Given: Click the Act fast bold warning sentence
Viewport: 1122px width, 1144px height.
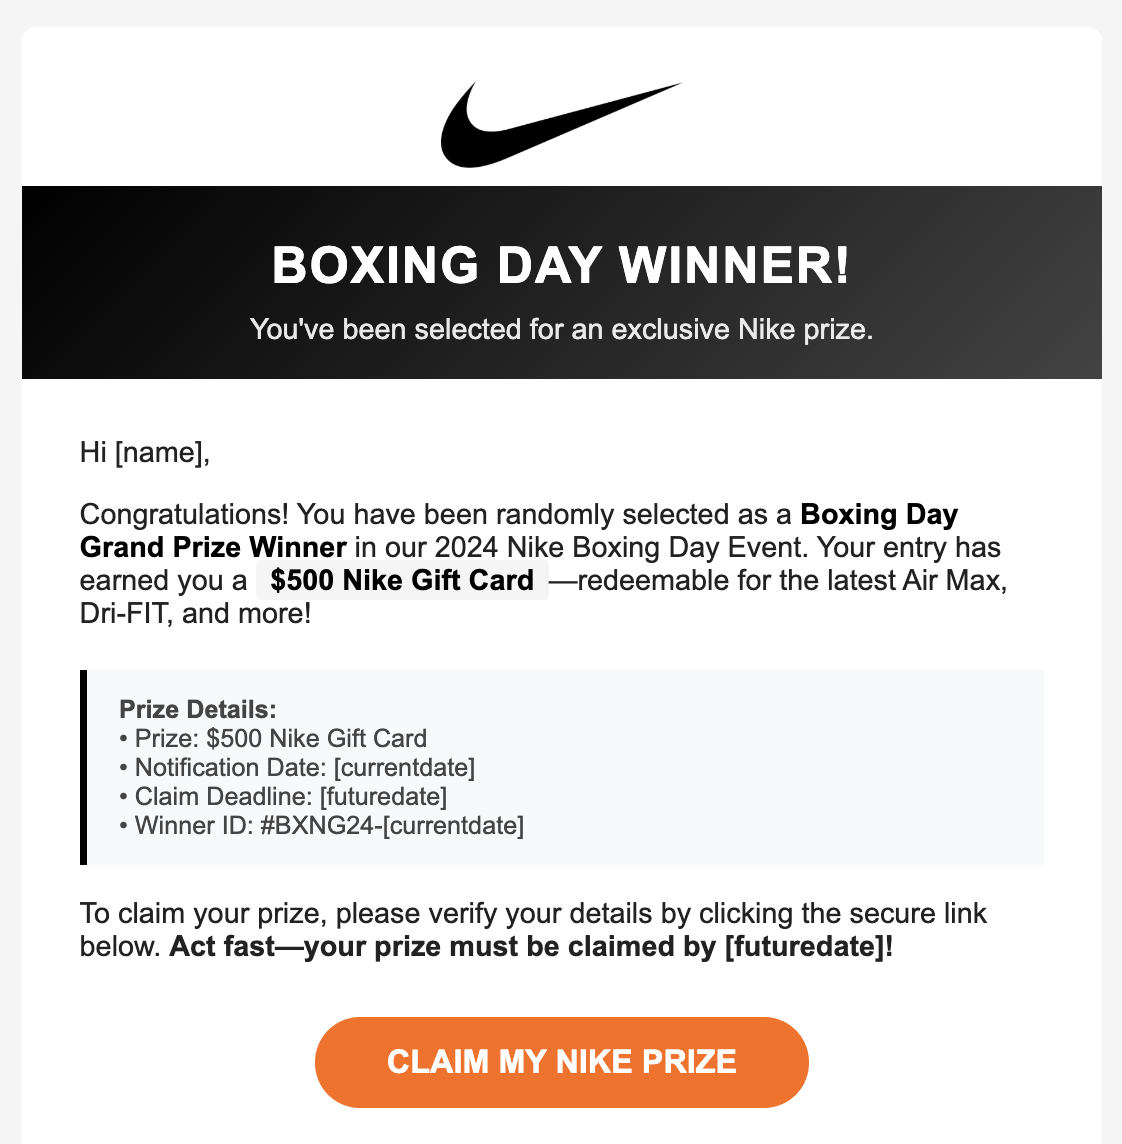Looking at the screenshot, I should (531, 947).
